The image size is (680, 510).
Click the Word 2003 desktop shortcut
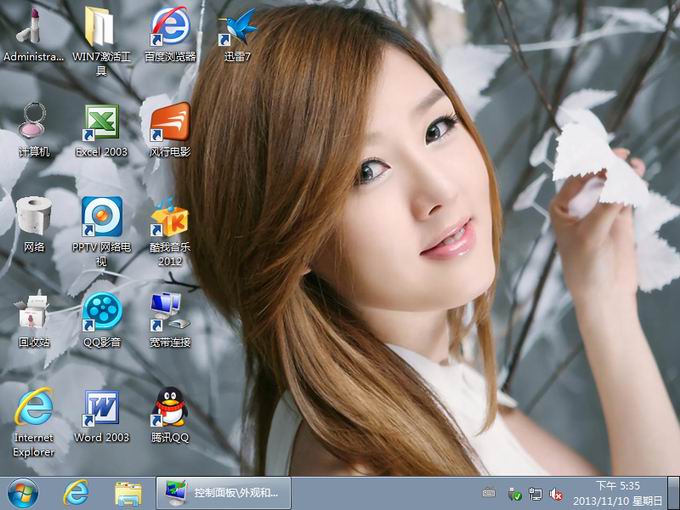point(101,407)
